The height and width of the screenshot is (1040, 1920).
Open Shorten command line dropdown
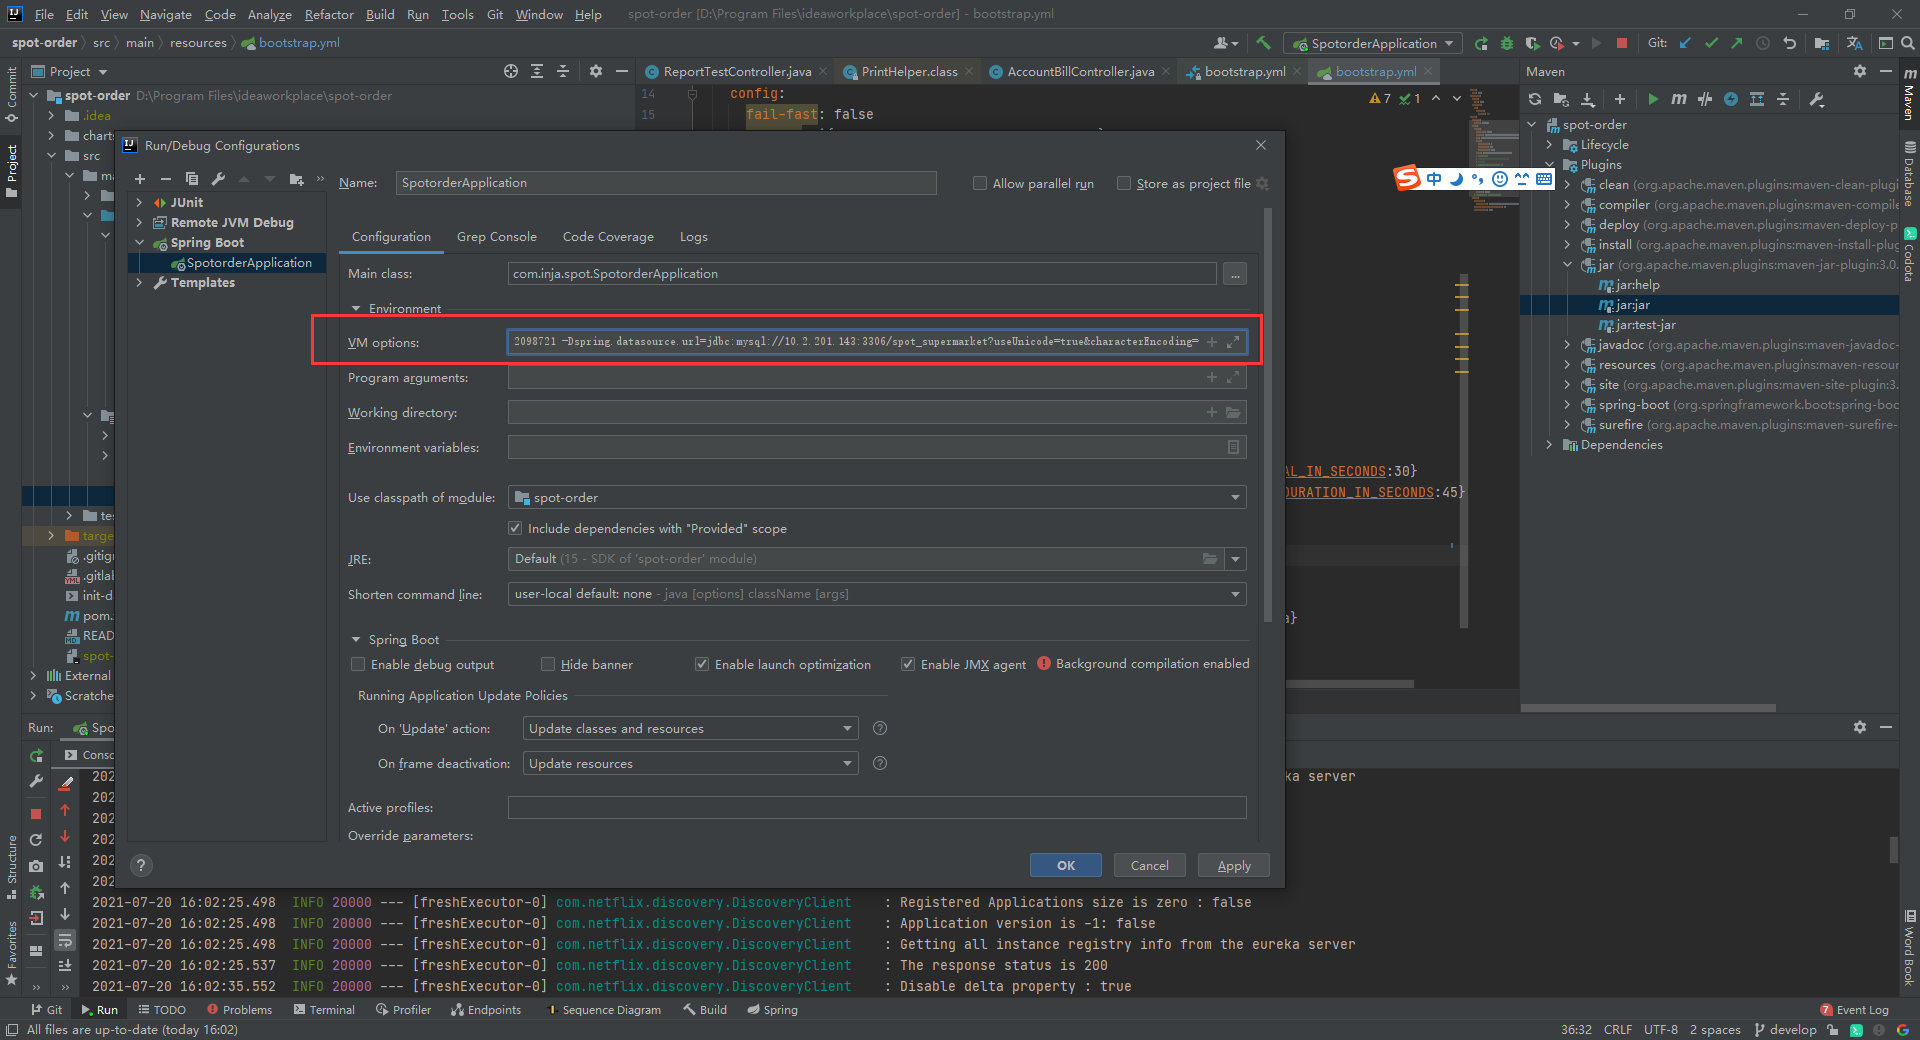pyautogui.click(x=877, y=594)
